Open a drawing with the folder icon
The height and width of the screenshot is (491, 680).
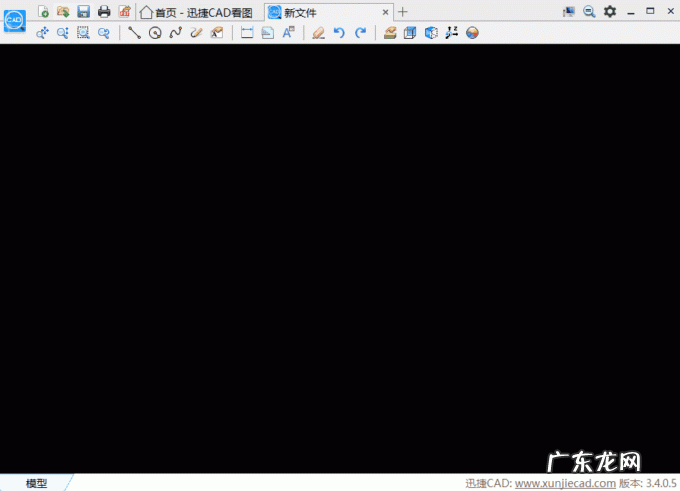point(63,12)
